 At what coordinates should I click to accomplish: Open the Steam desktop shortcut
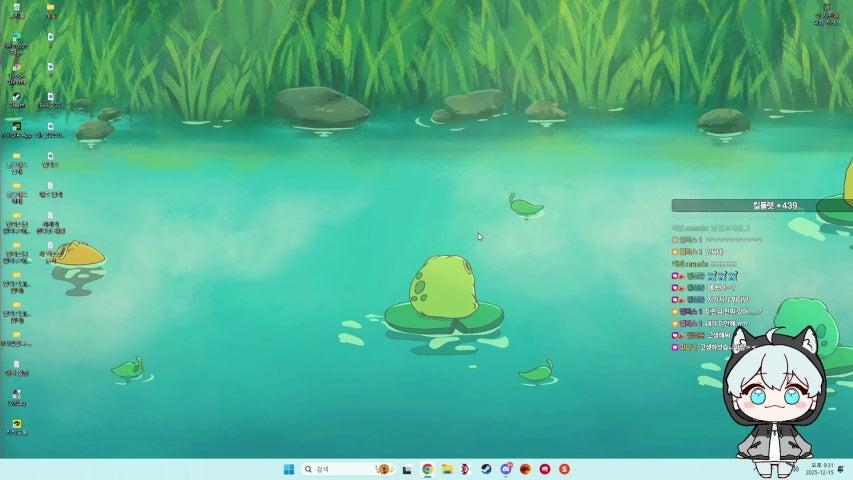16,98
